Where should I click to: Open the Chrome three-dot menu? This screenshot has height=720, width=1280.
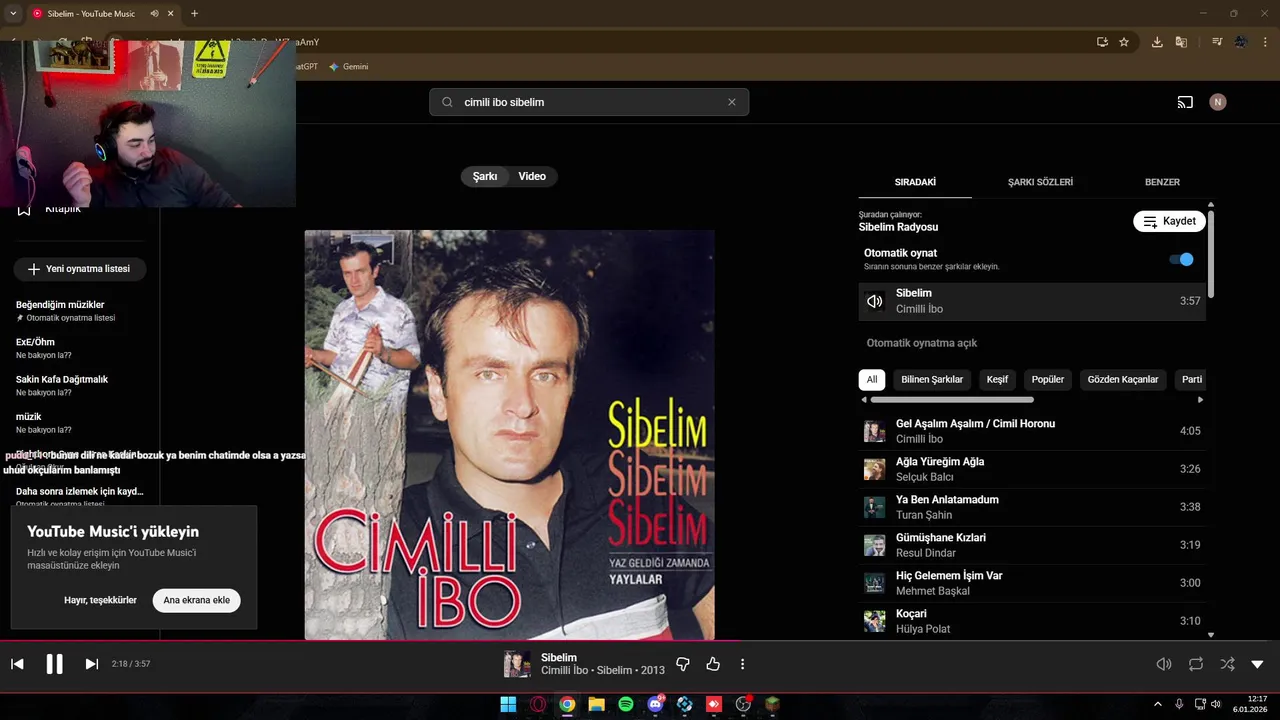pos(1265,42)
